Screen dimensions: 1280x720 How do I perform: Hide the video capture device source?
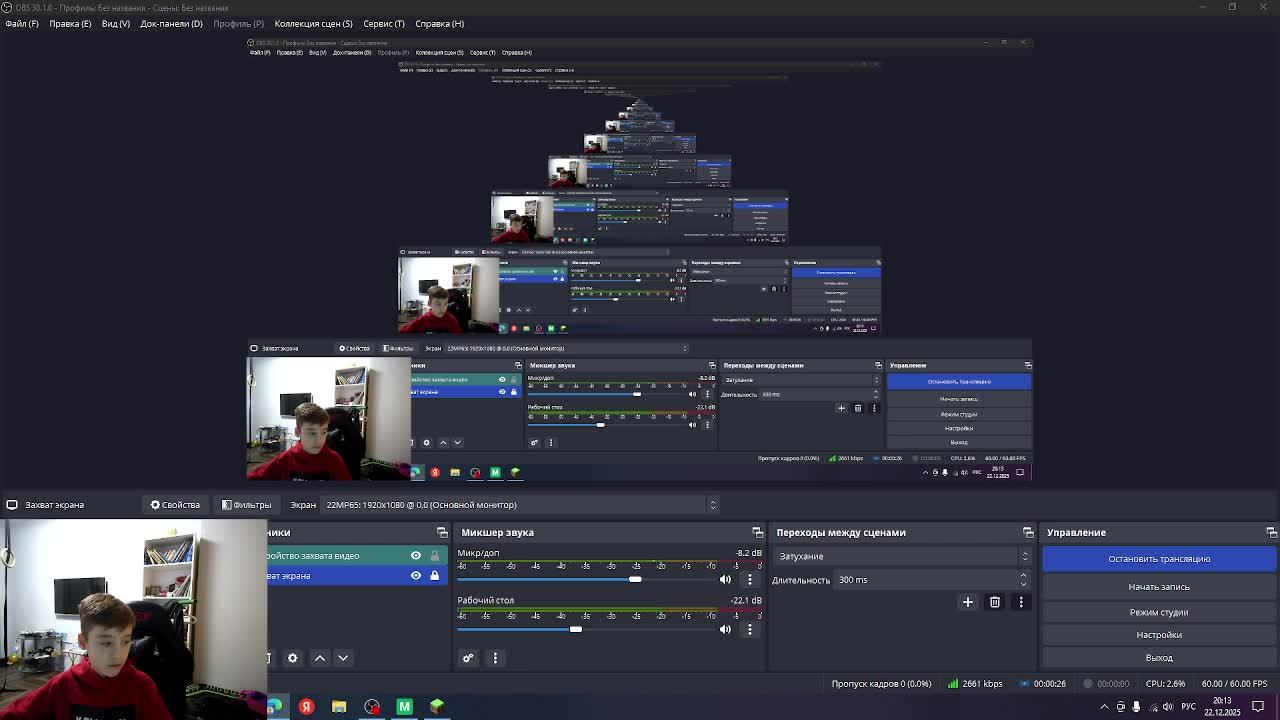coord(416,556)
